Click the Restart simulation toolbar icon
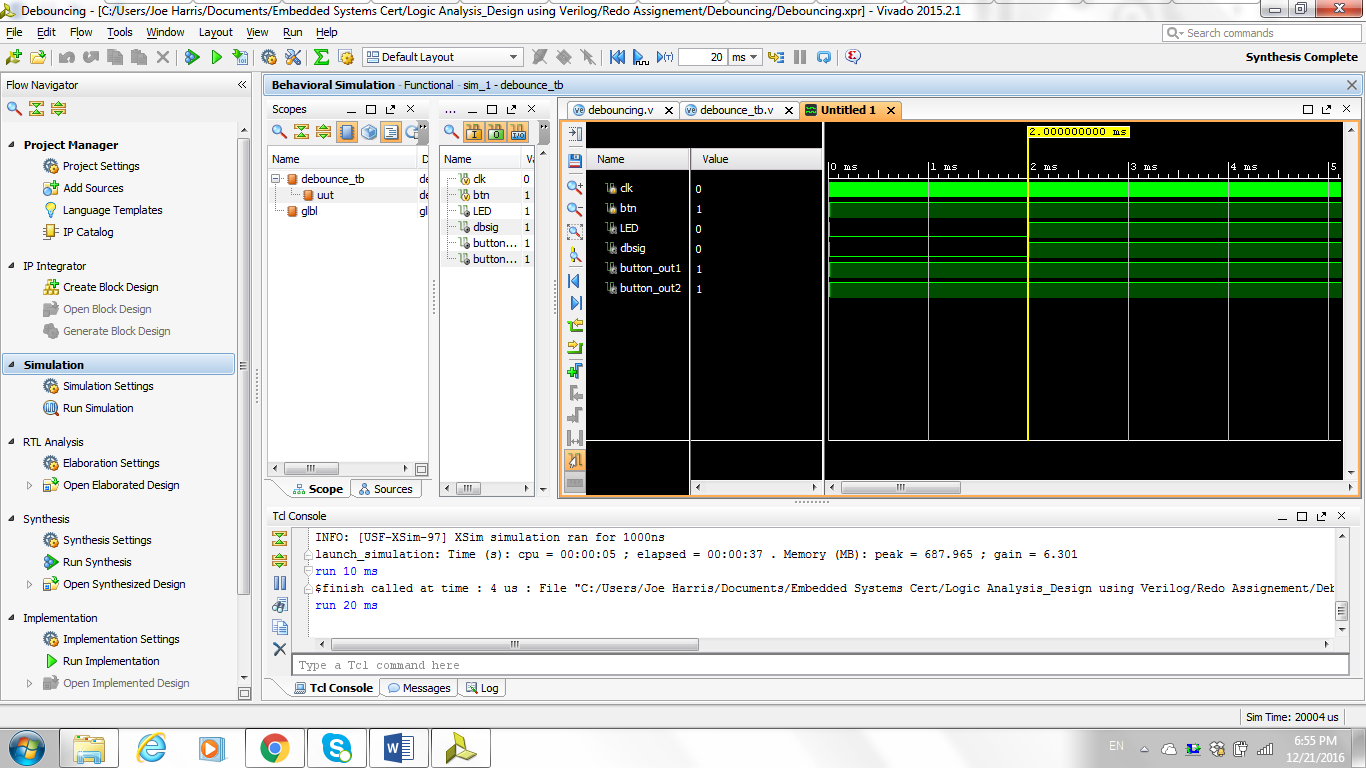Viewport: 1366px width, 768px height. 618,57
